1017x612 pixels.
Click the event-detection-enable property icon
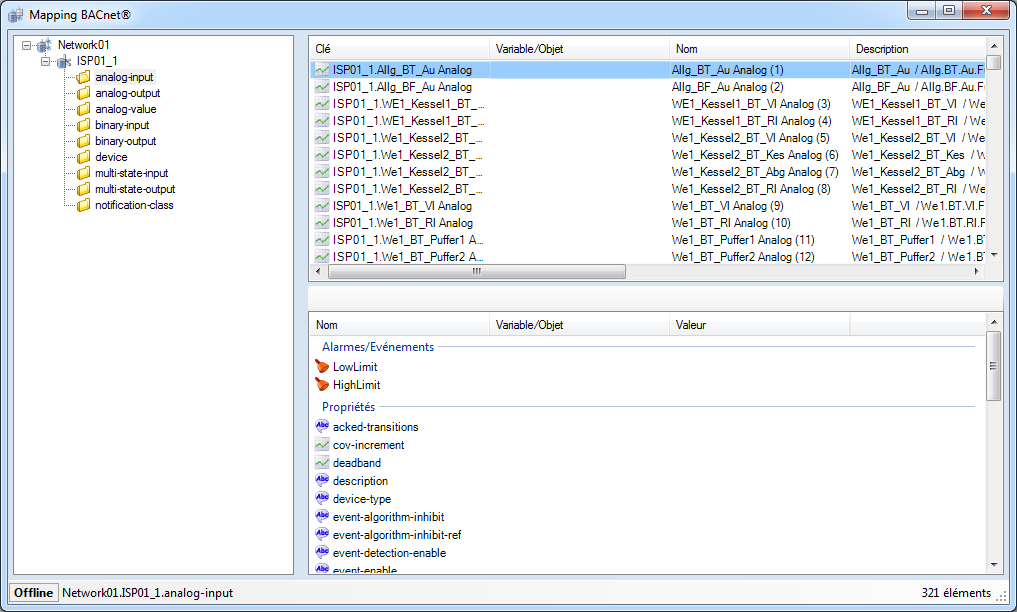coord(322,552)
